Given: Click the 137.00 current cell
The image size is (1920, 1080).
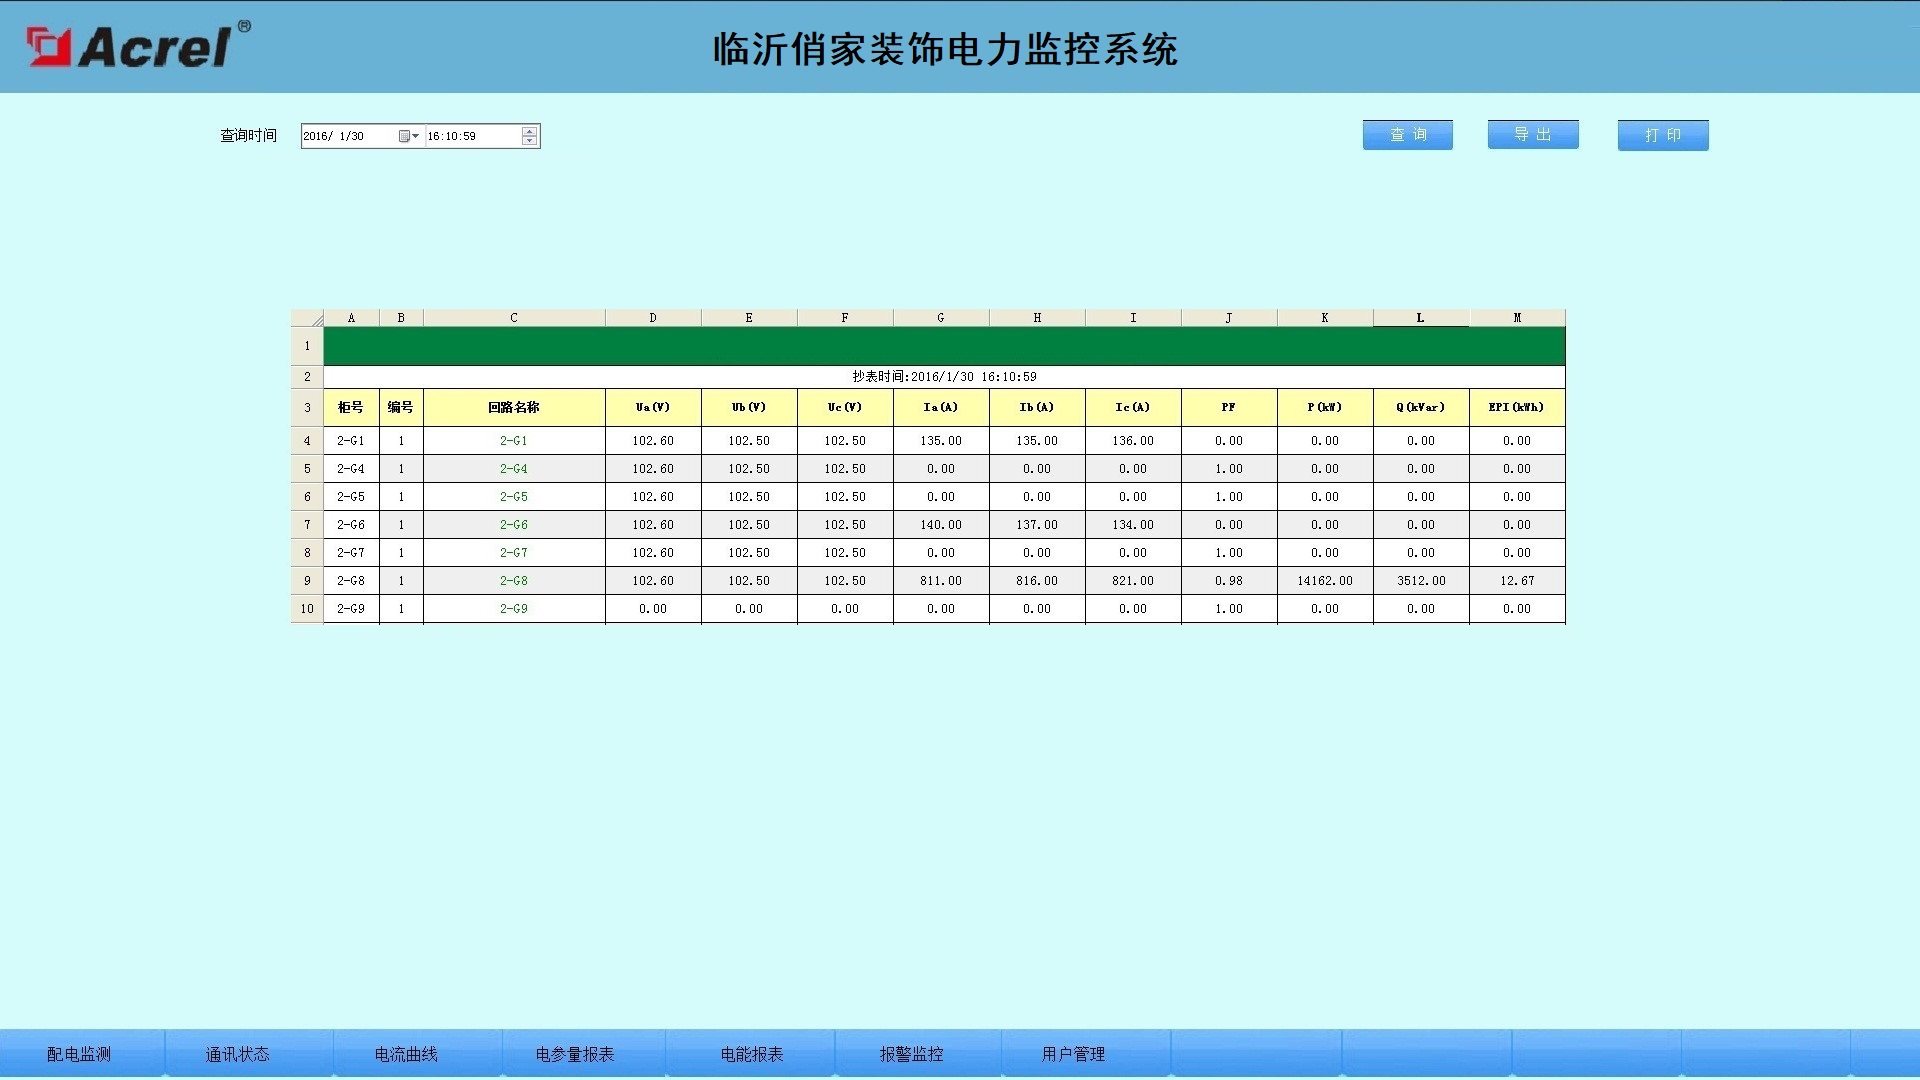Looking at the screenshot, I should [1037, 525].
